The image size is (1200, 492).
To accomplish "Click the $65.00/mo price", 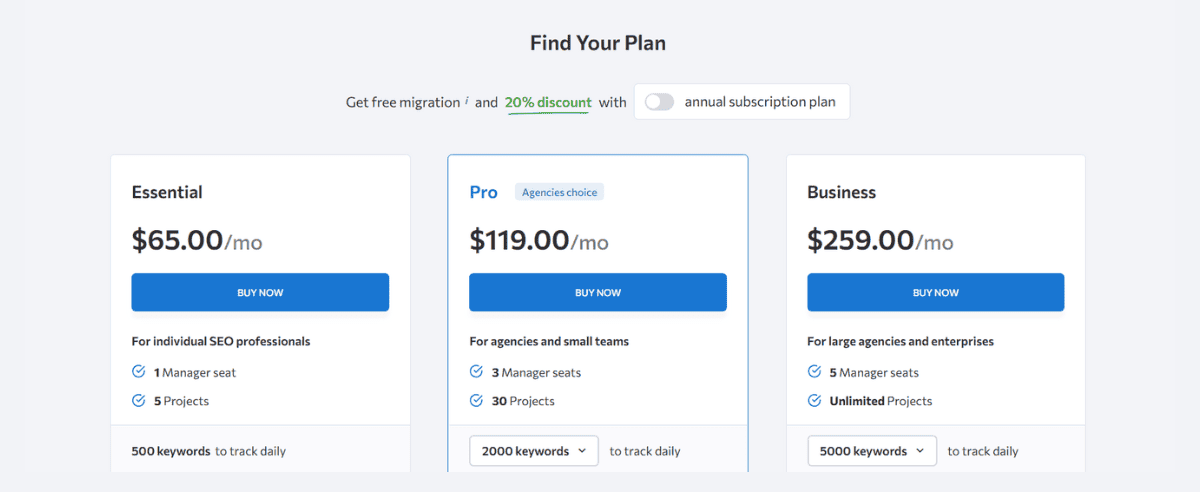I will (x=197, y=240).
